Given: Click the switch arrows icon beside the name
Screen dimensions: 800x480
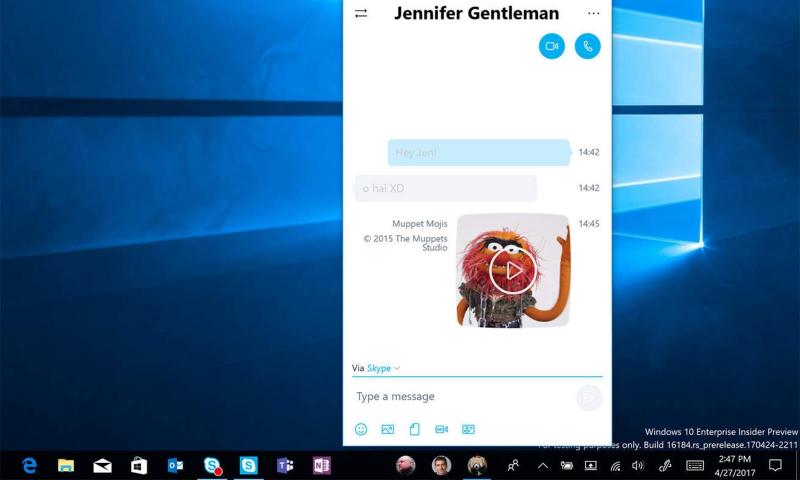Looking at the screenshot, I should pyautogui.click(x=361, y=13).
